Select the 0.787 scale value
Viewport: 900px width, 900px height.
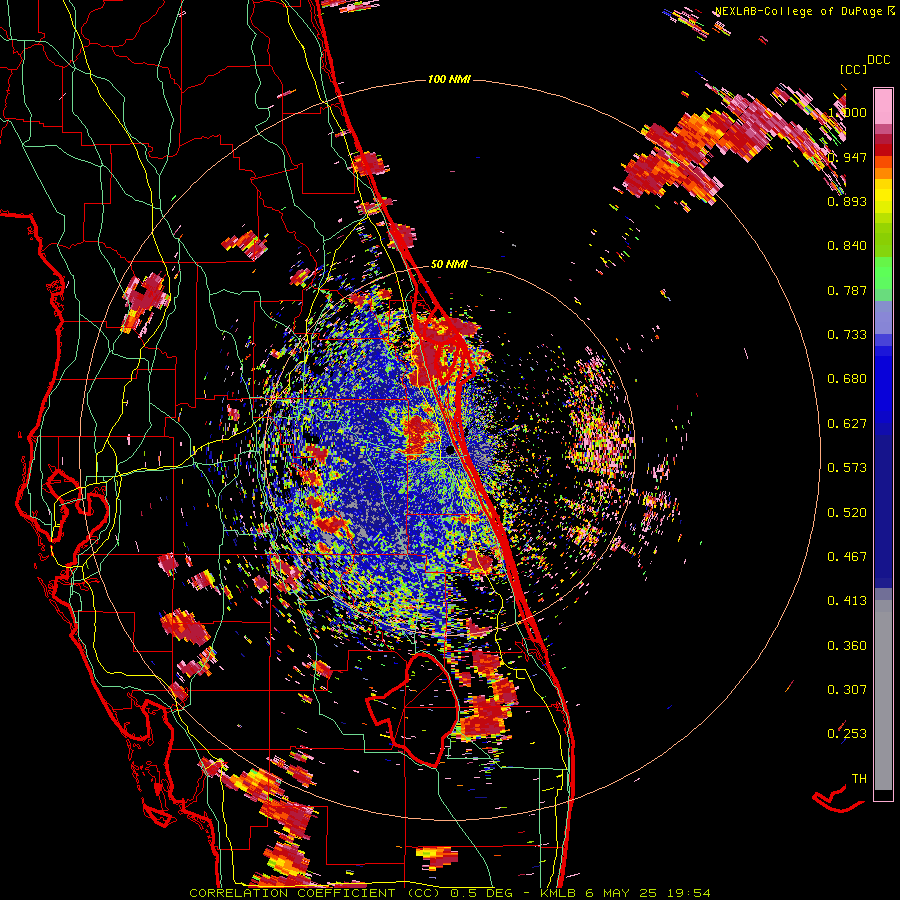click(847, 290)
